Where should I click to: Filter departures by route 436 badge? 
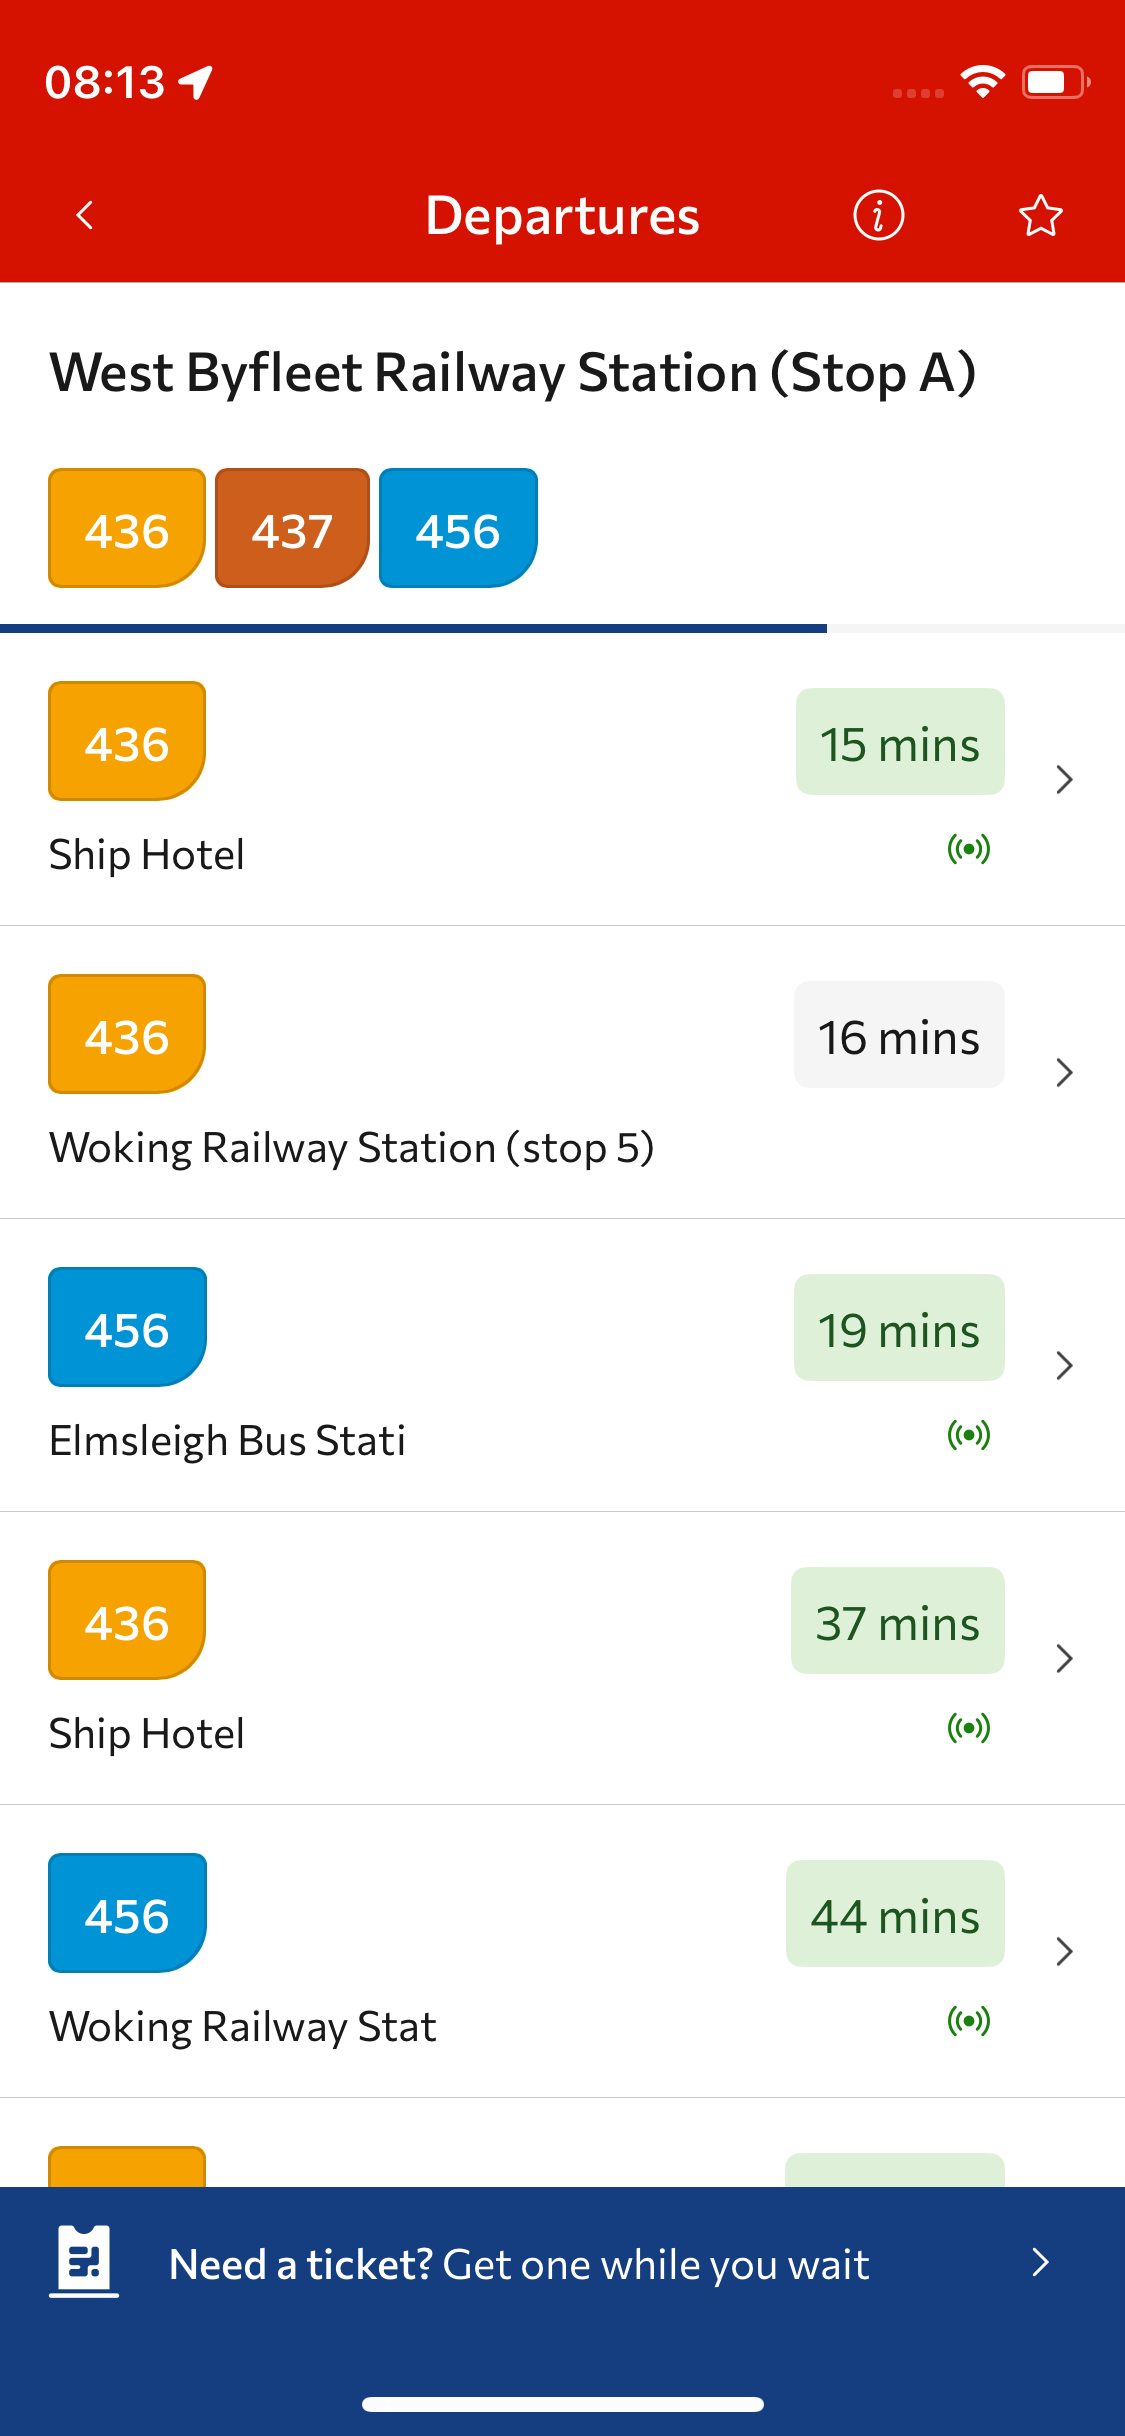pyautogui.click(x=127, y=528)
